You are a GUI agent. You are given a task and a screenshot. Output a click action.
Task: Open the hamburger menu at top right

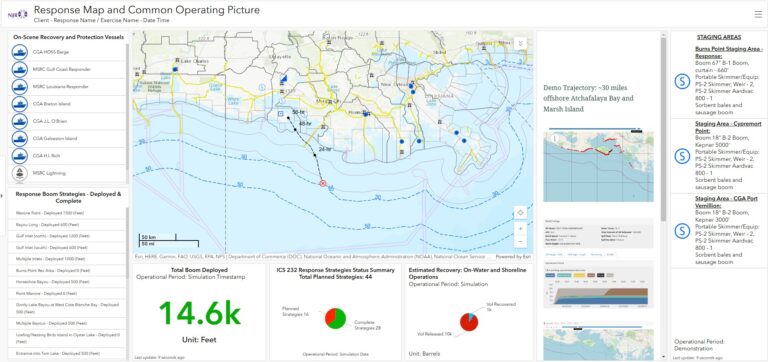[x=758, y=14]
